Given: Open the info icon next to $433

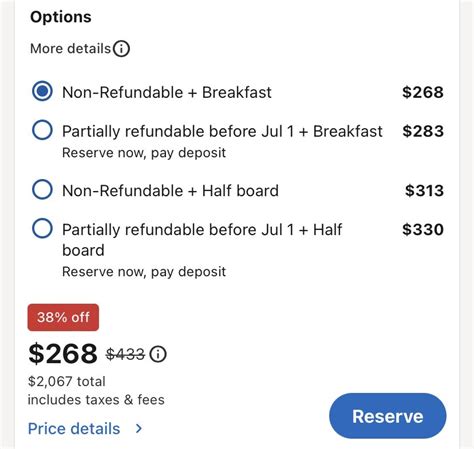Looking at the screenshot, I should tap(158, 354).
